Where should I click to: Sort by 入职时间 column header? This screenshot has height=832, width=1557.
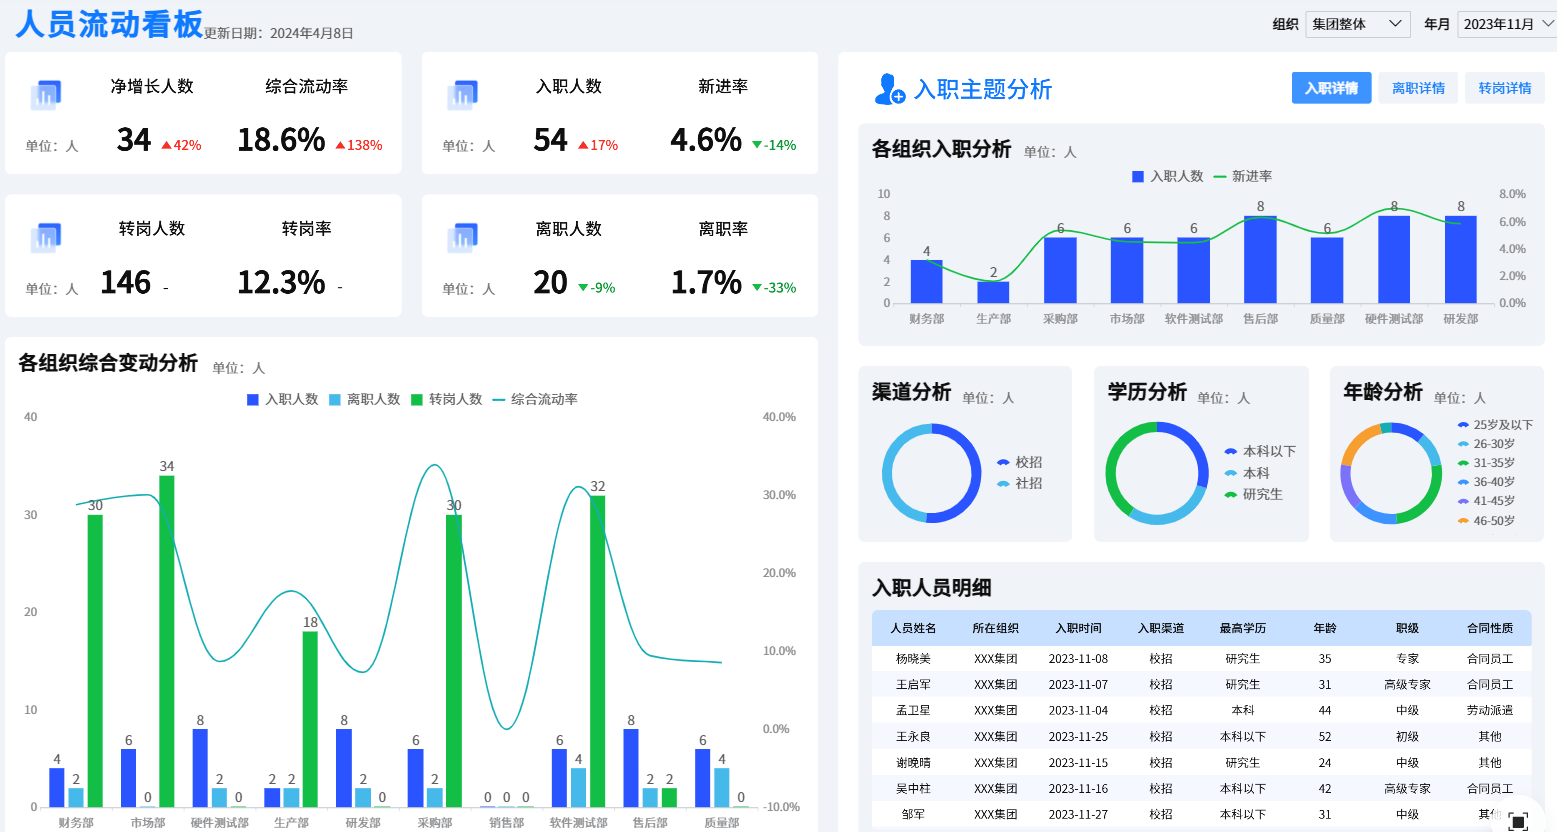tap(1078, 628)
